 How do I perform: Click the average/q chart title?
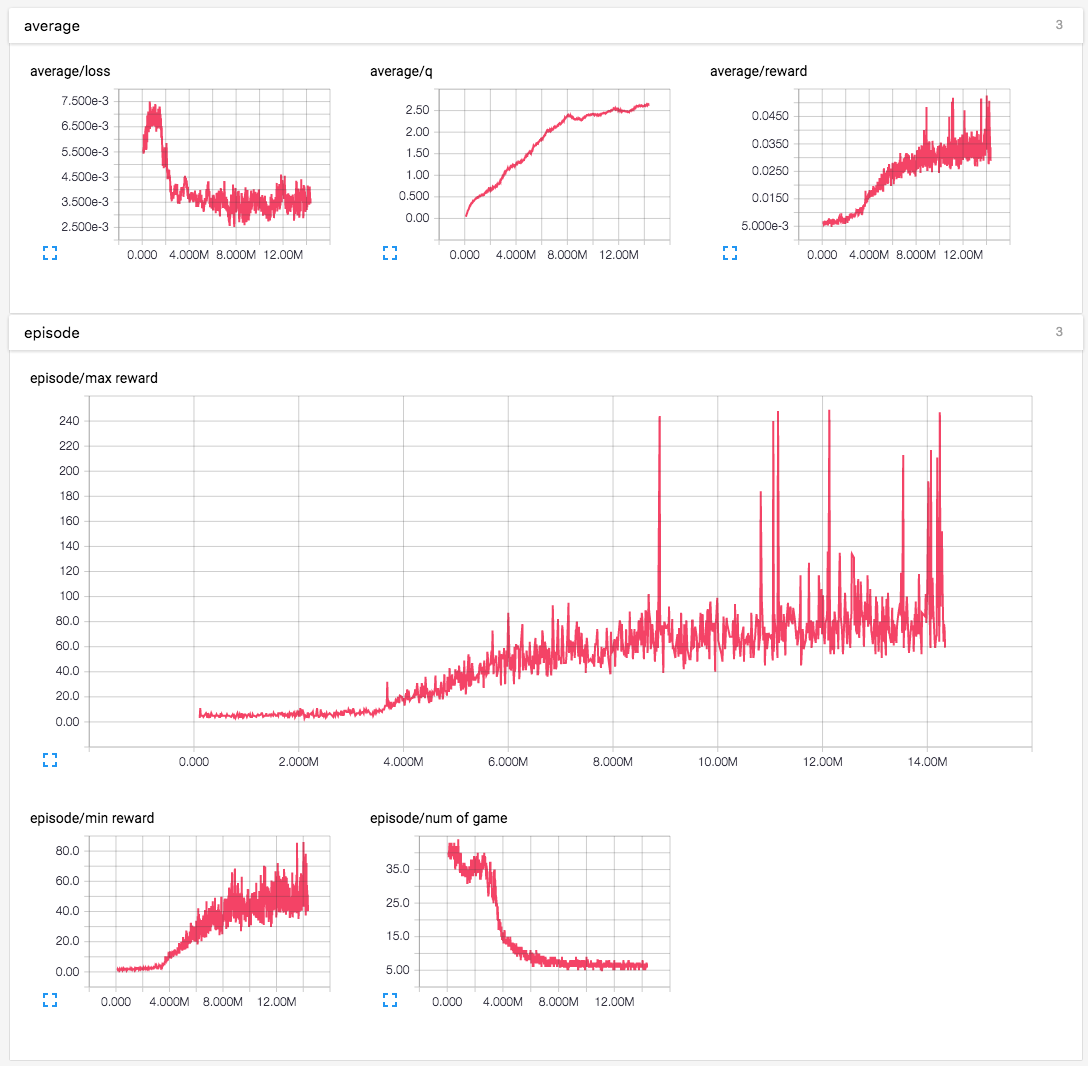(x=401, y=71)
